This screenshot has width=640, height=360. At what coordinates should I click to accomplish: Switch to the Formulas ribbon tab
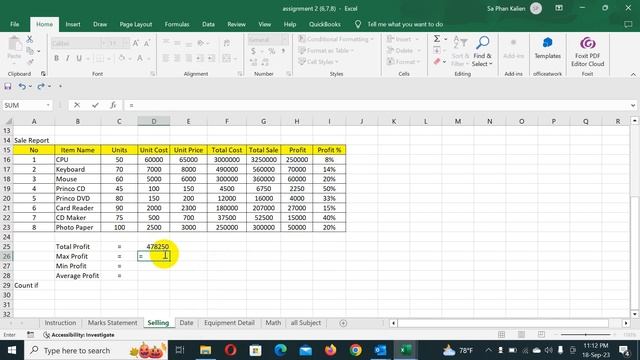tap(177, 24)
